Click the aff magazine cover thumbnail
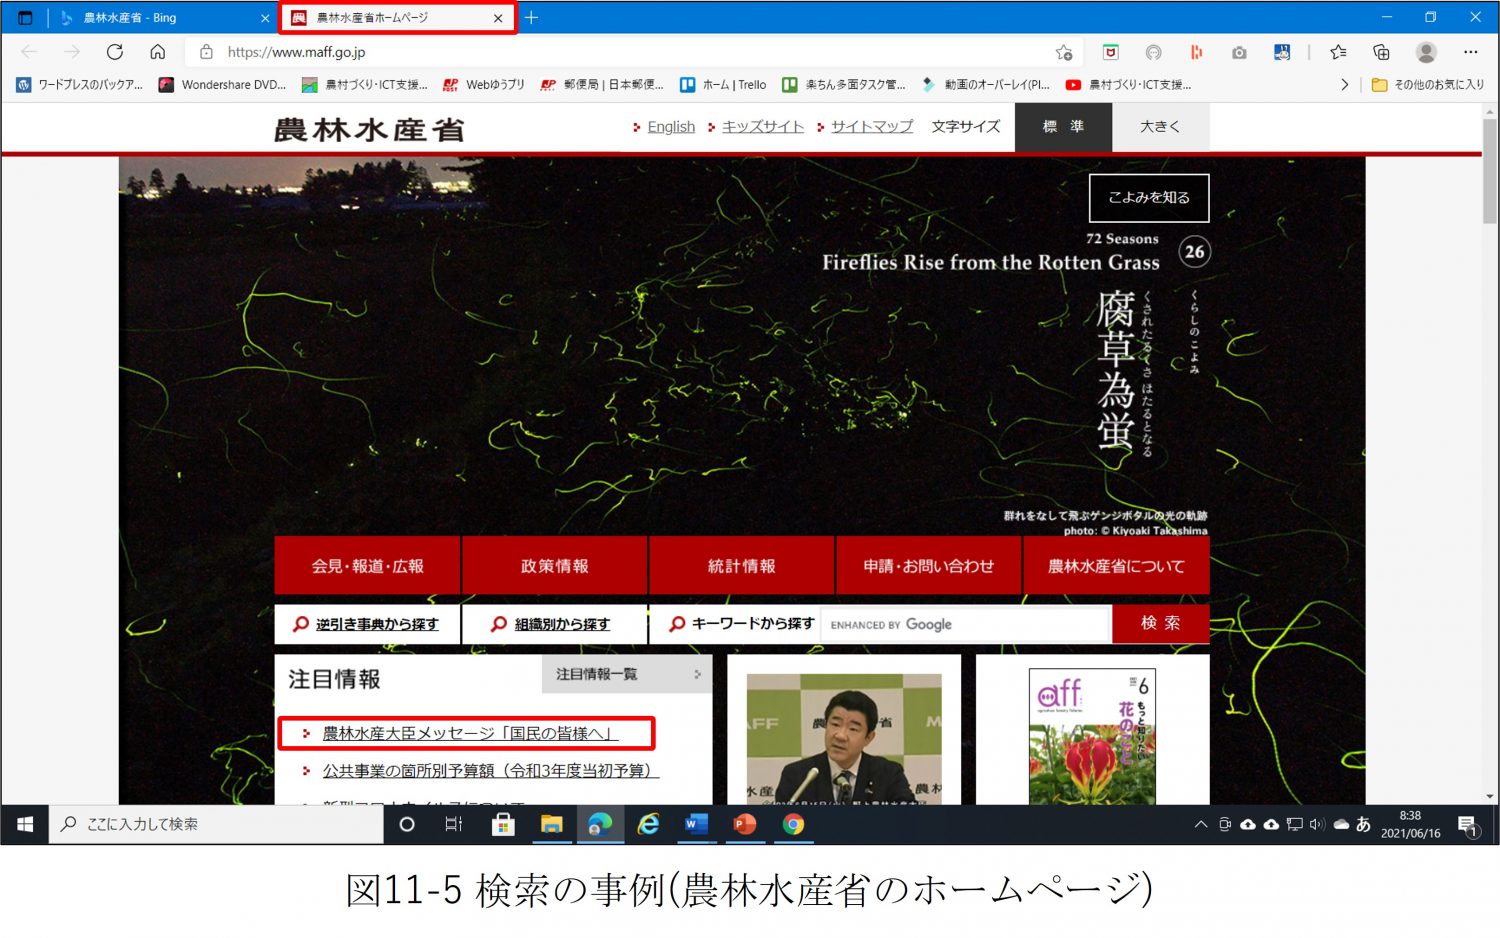This screenshot has width=1500, height=938. tap(1092, 736)
